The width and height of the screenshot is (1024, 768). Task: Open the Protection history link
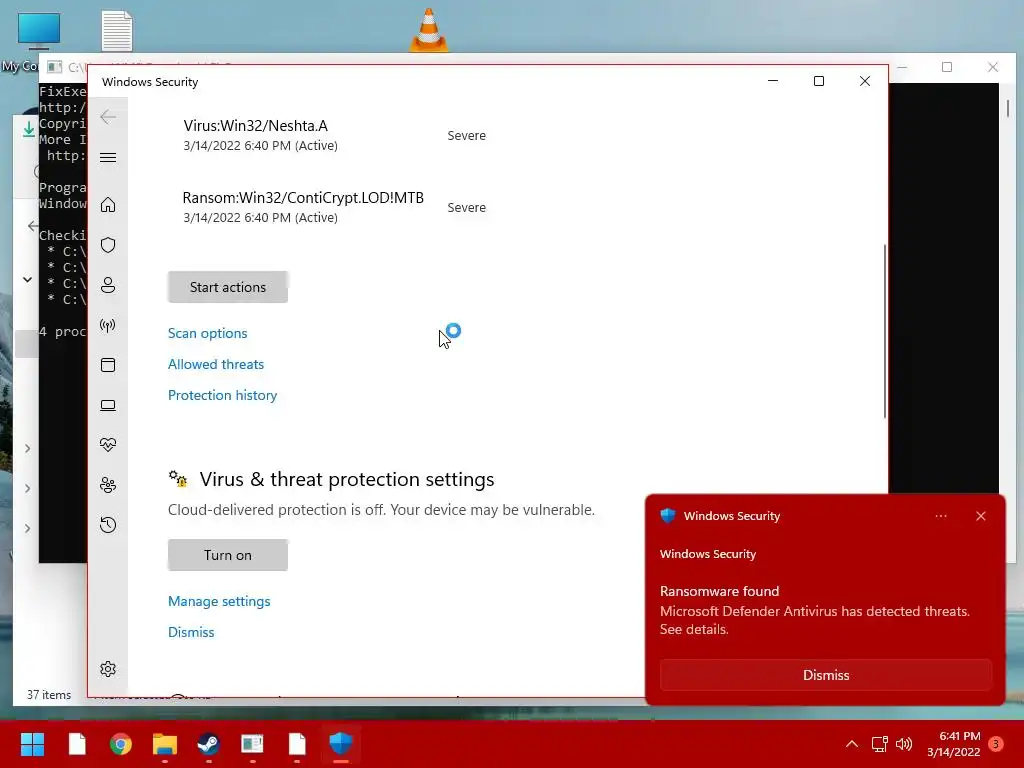tap(223, 395)
